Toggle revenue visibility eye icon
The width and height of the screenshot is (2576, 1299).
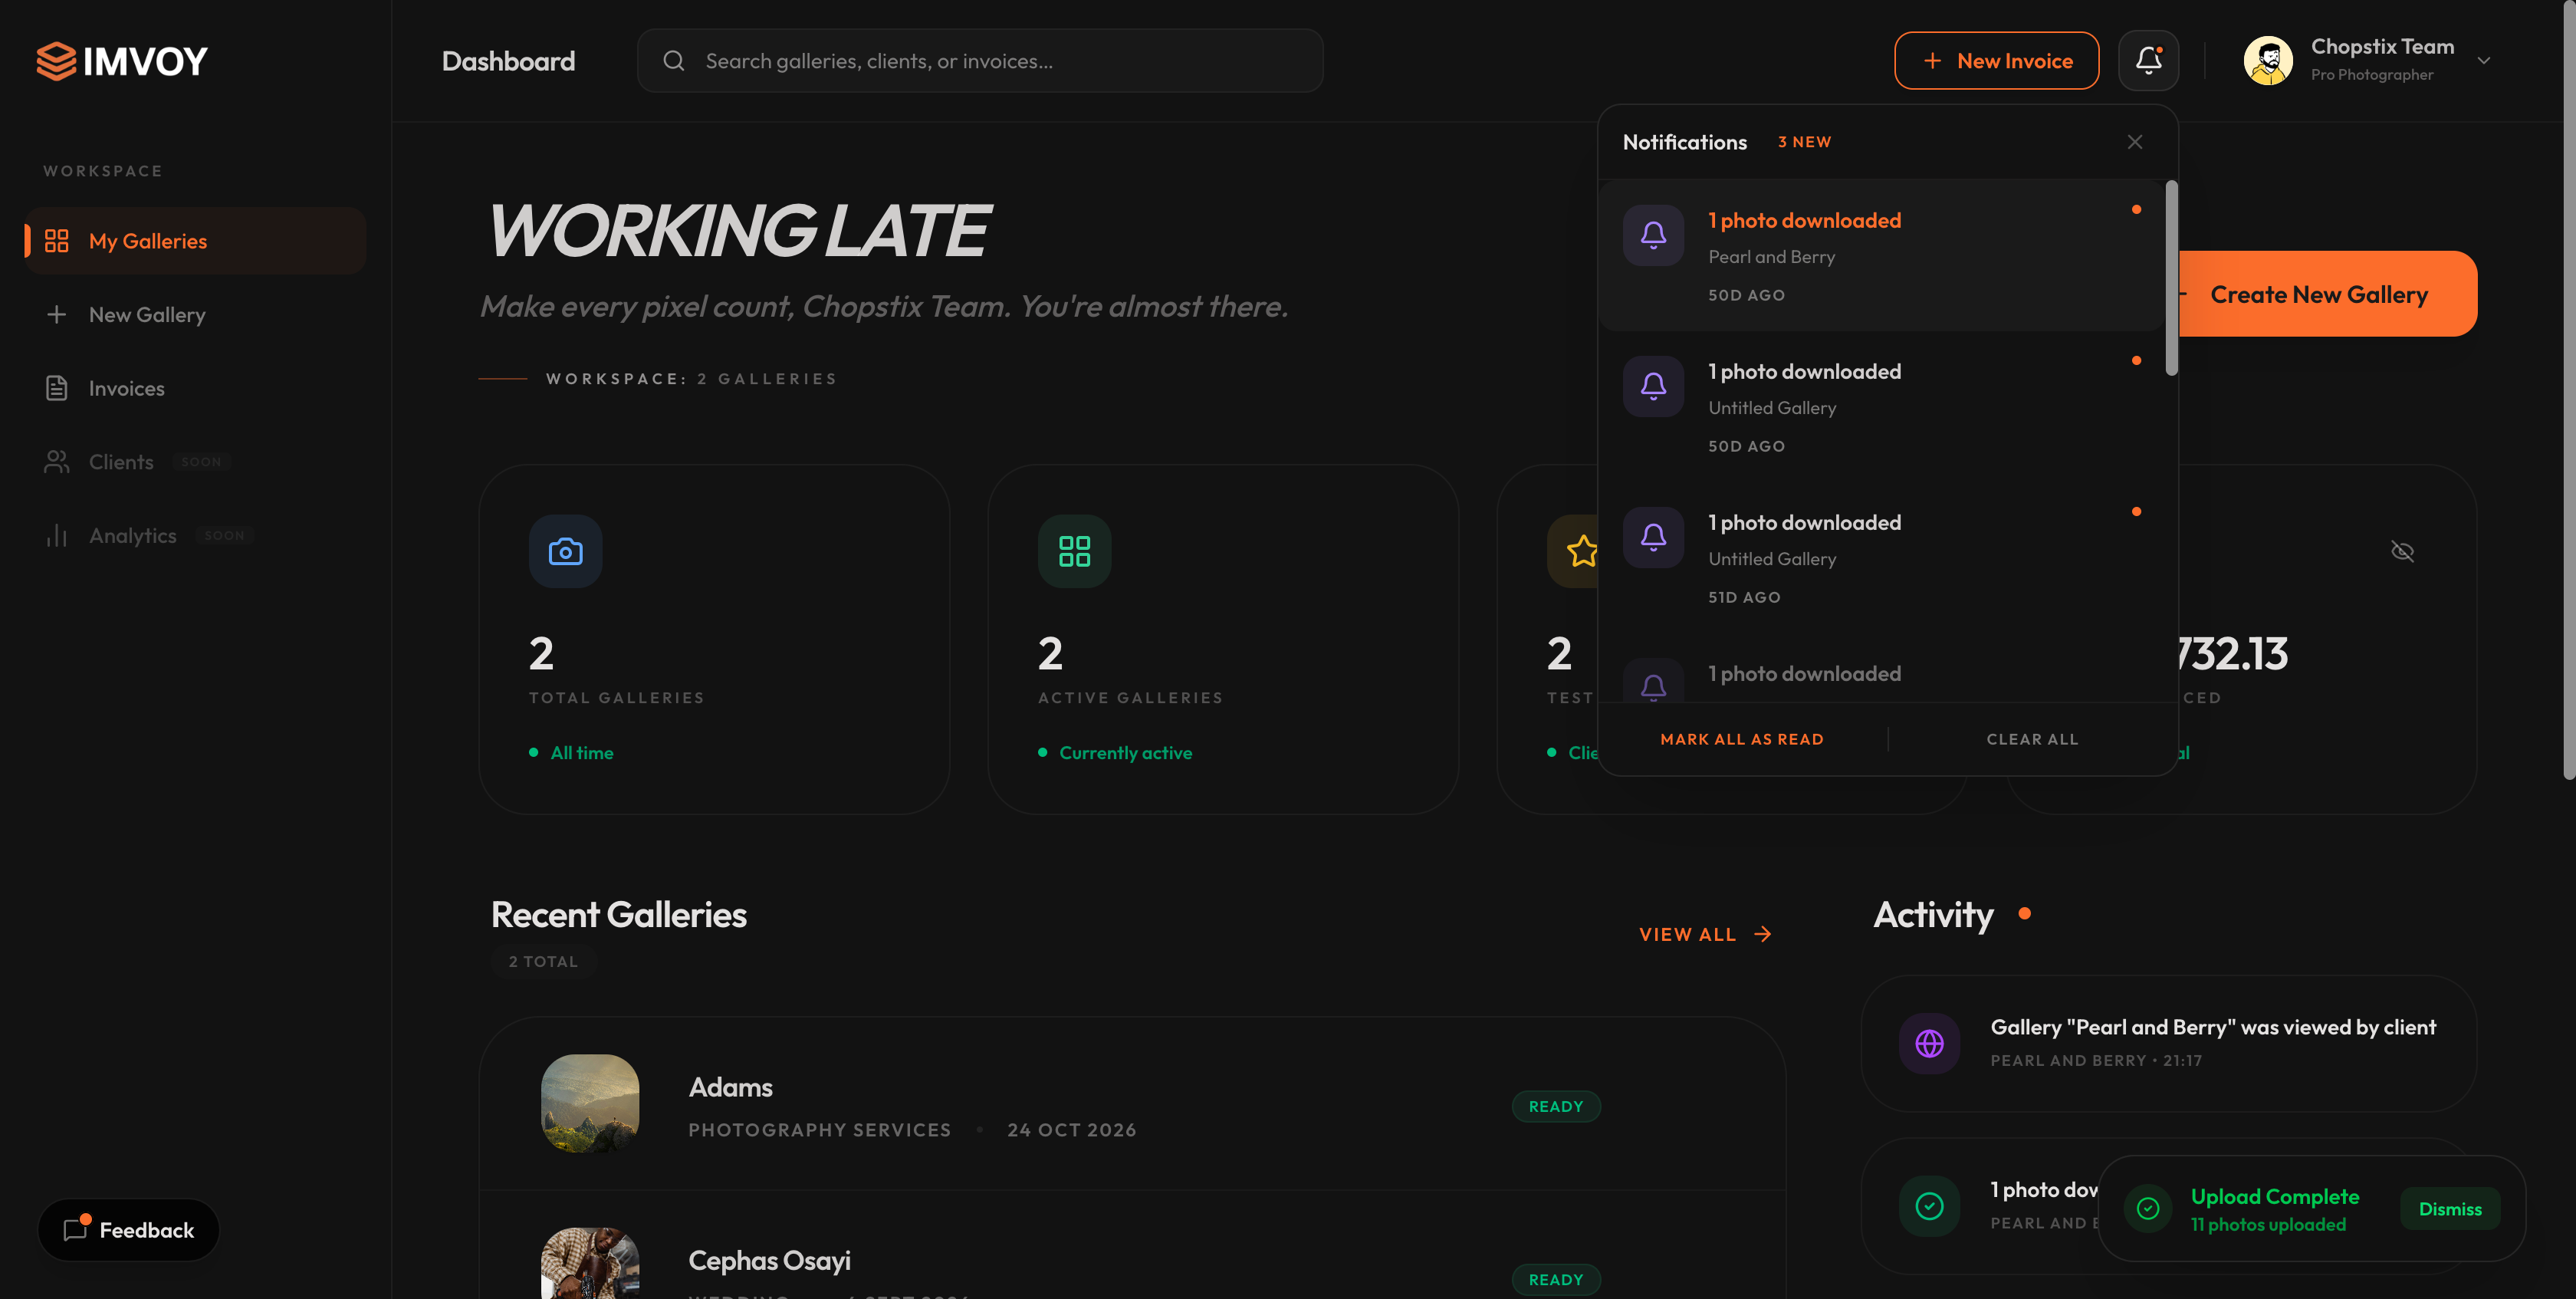coord(2402,551)
